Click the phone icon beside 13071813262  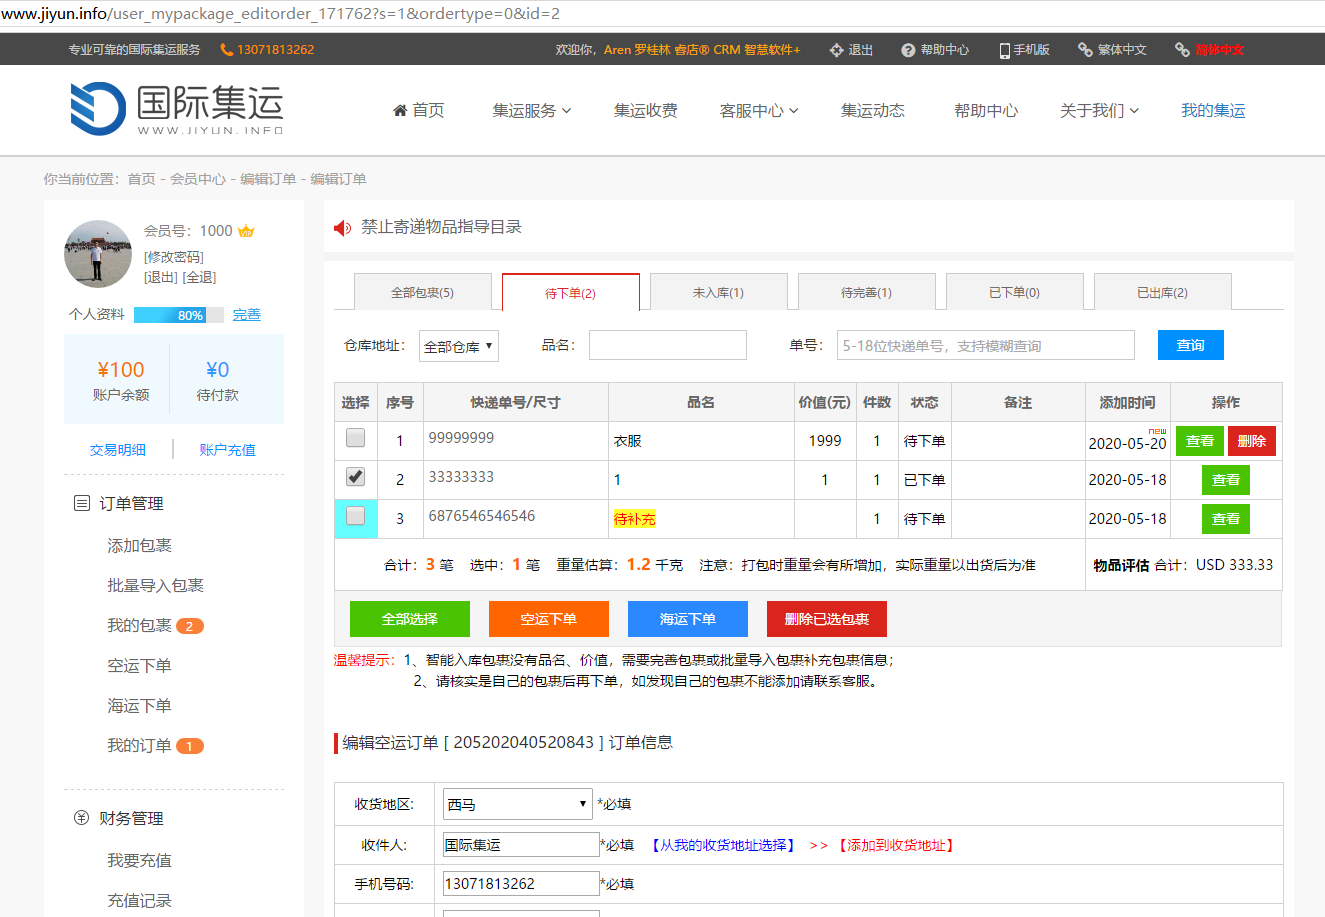click(227, 50)
